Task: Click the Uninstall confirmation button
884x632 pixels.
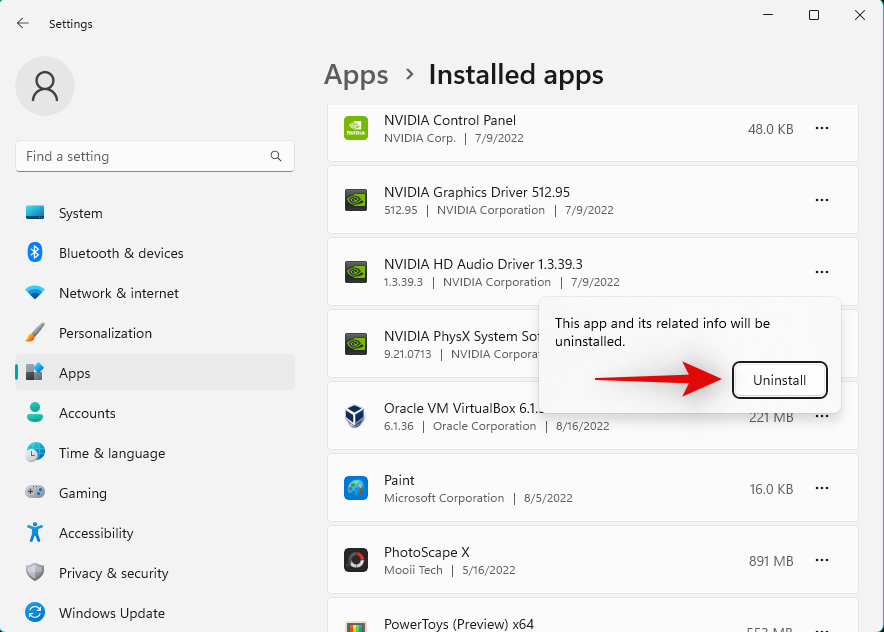Action: pos(779,380)
